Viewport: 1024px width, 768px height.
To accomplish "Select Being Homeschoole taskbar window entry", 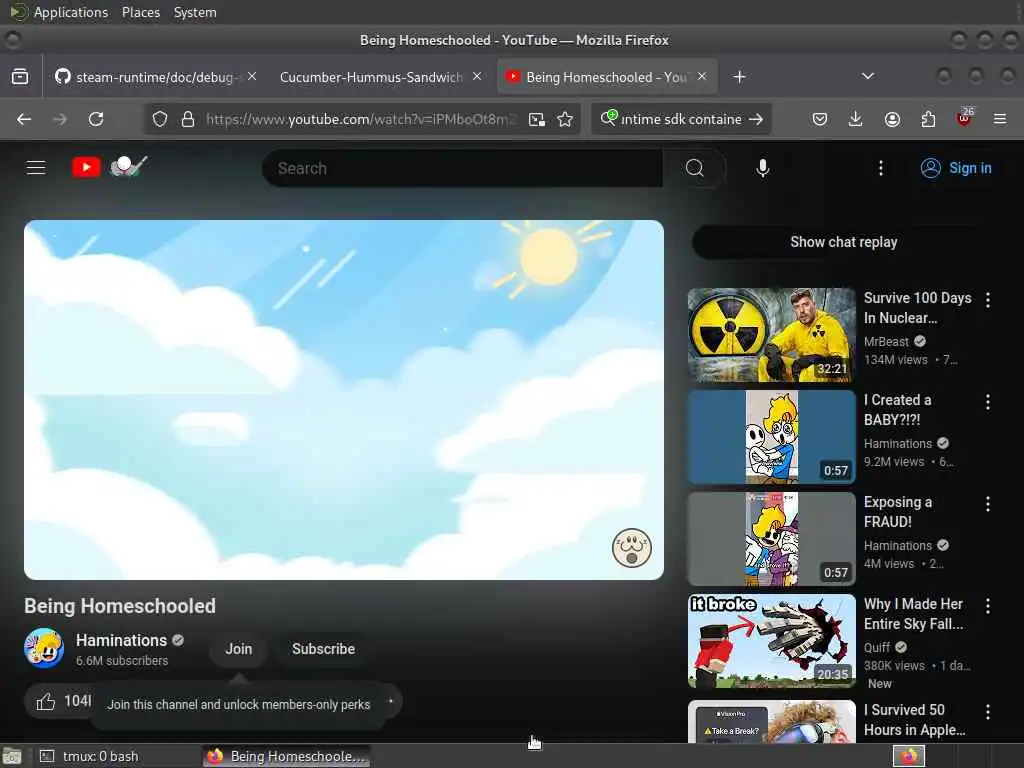I will pos(286,756).
